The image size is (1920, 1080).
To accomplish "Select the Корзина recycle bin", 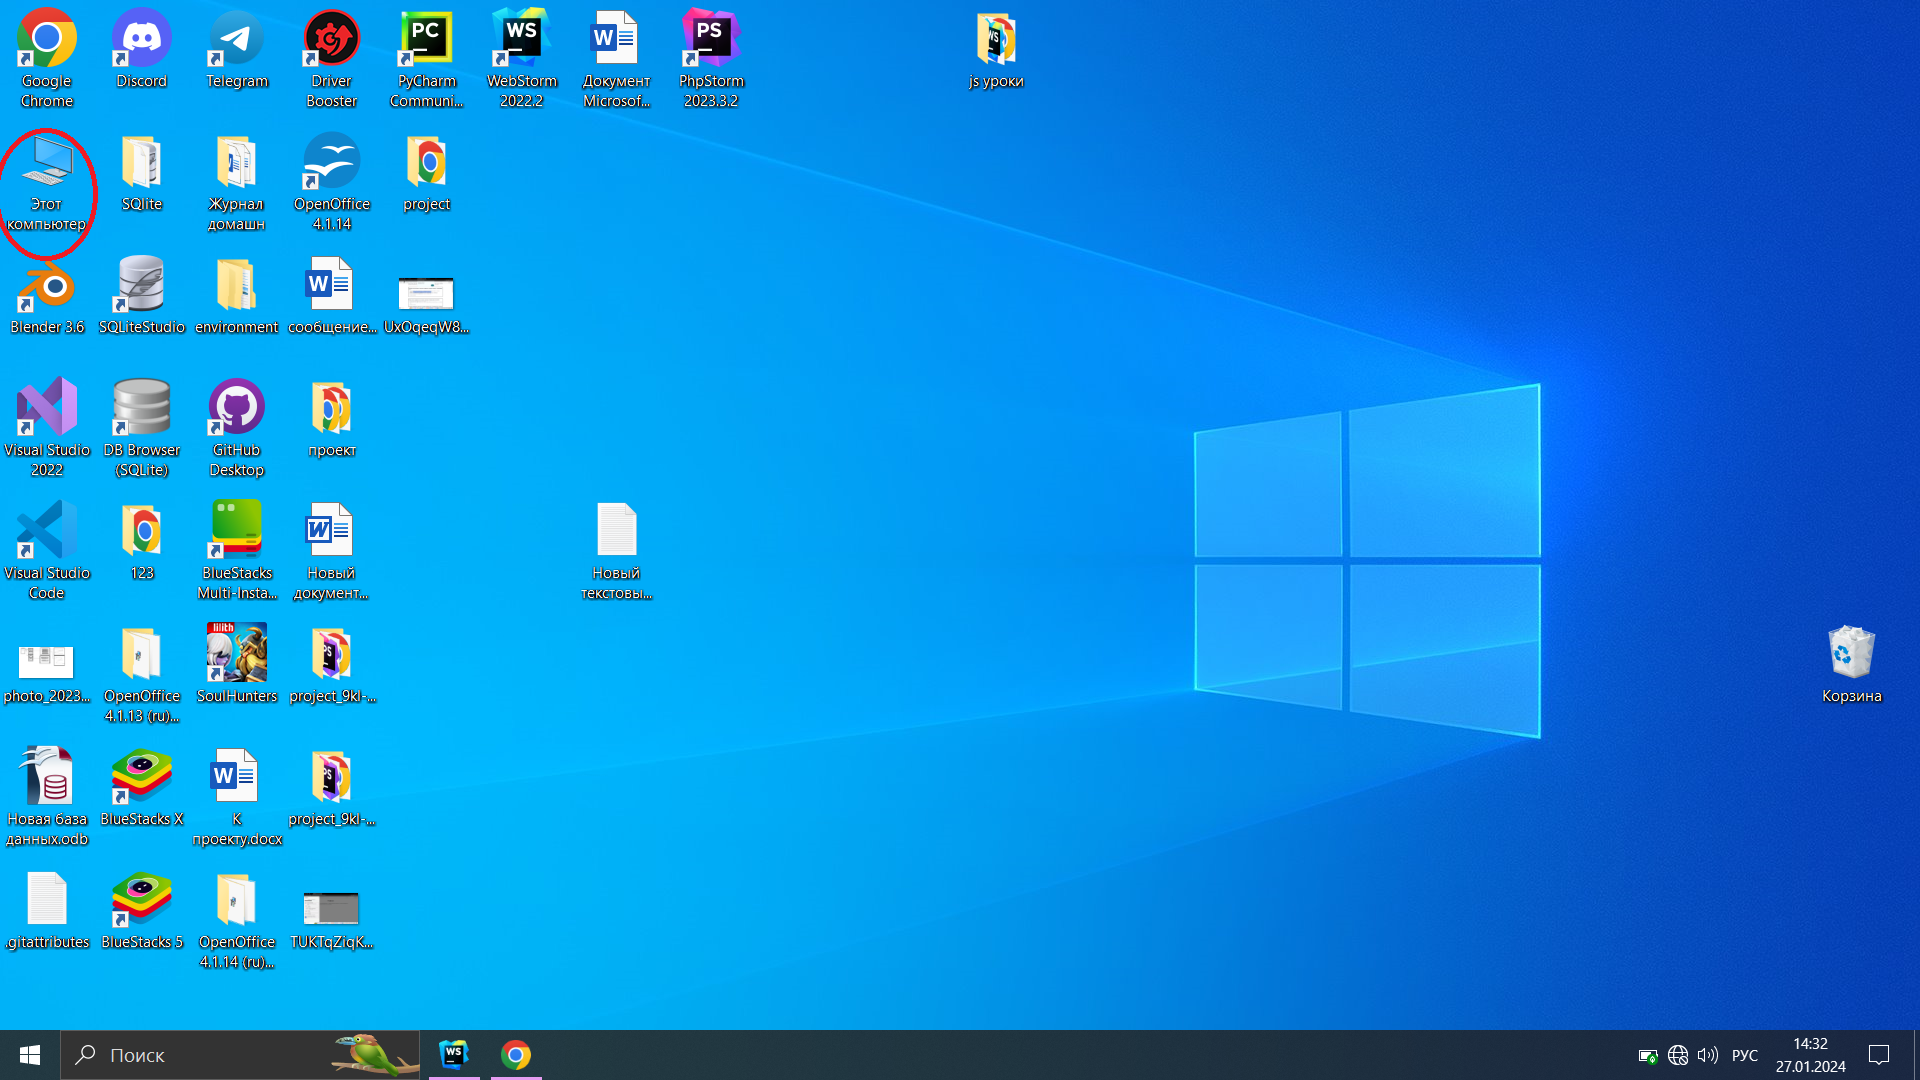I will coord(1852,665).
